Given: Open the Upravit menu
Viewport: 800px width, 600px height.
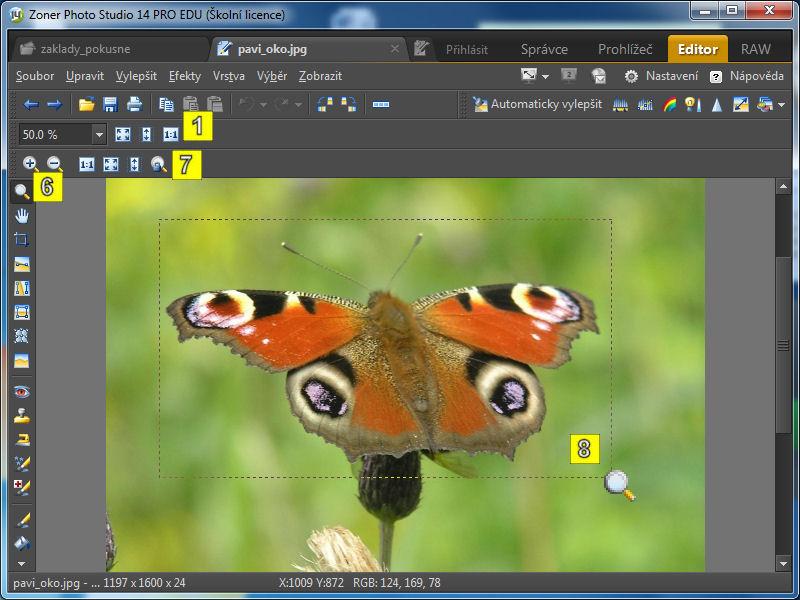Looking at the screenshot, I should [x=85, y=76].
